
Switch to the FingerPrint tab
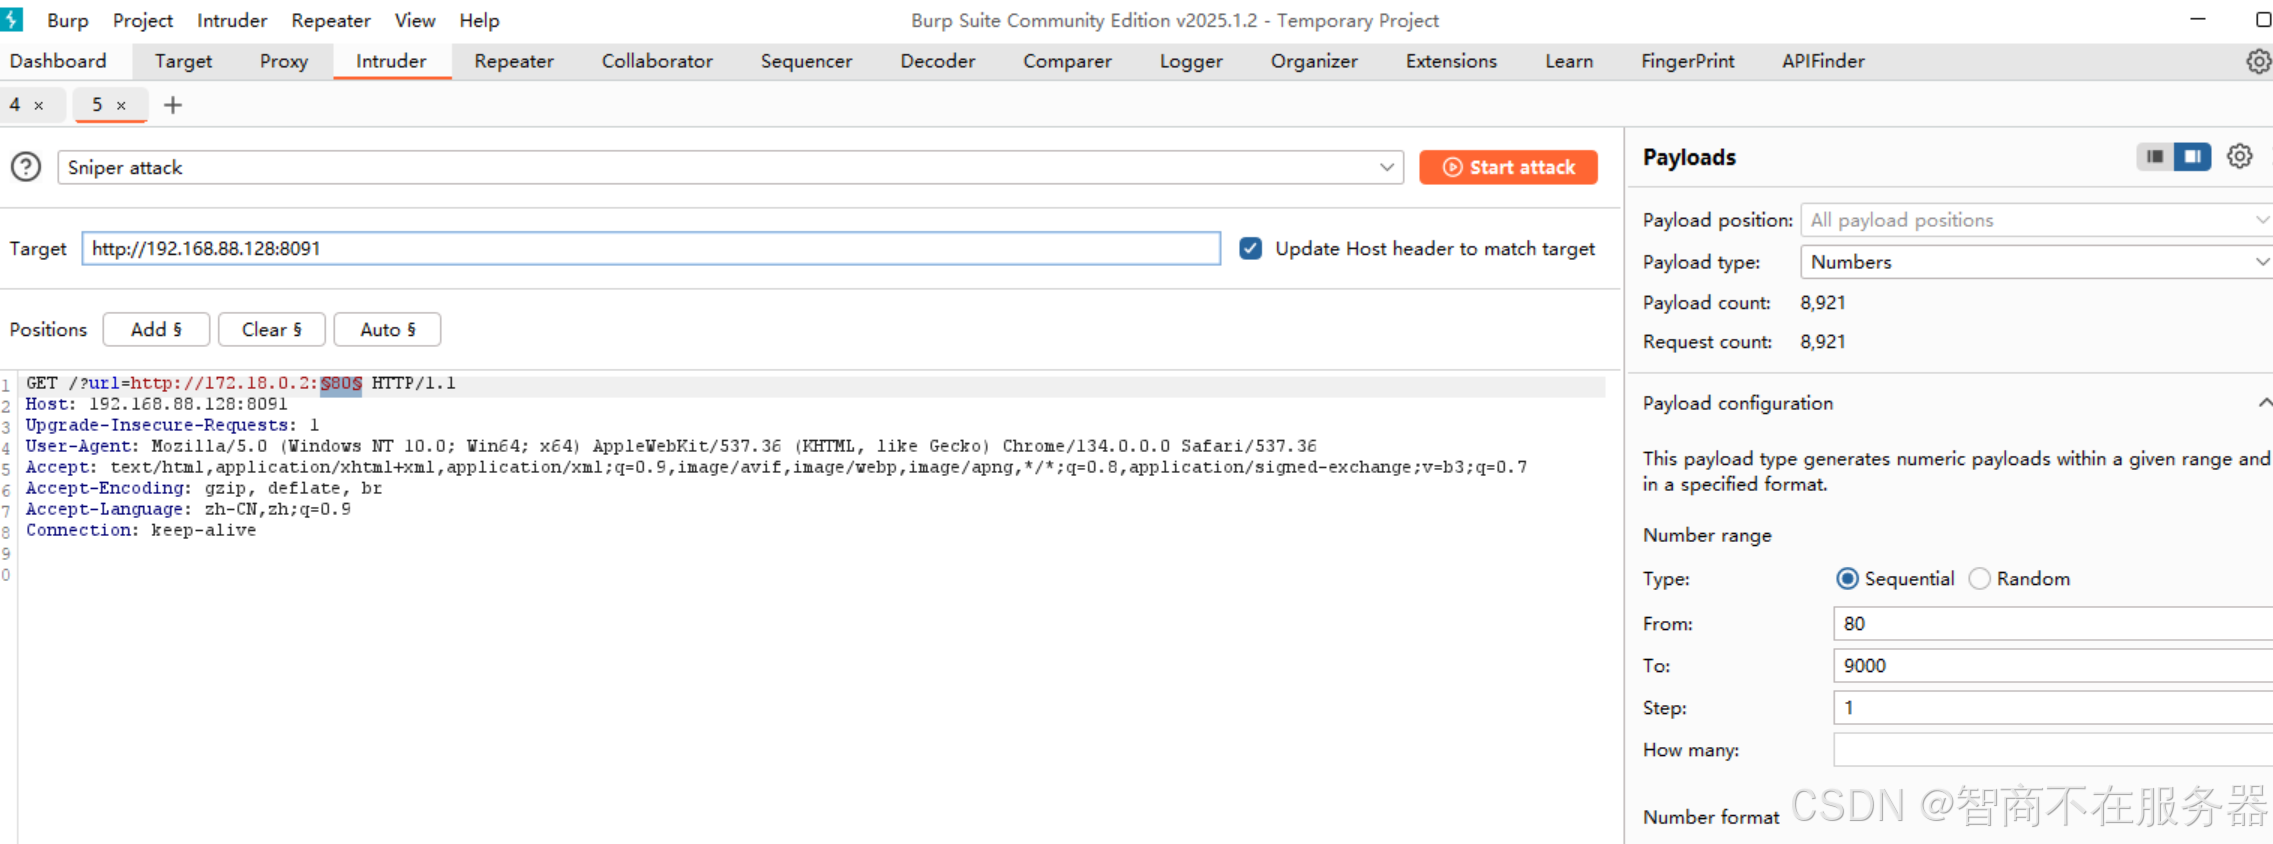[x=1688, y=61]
